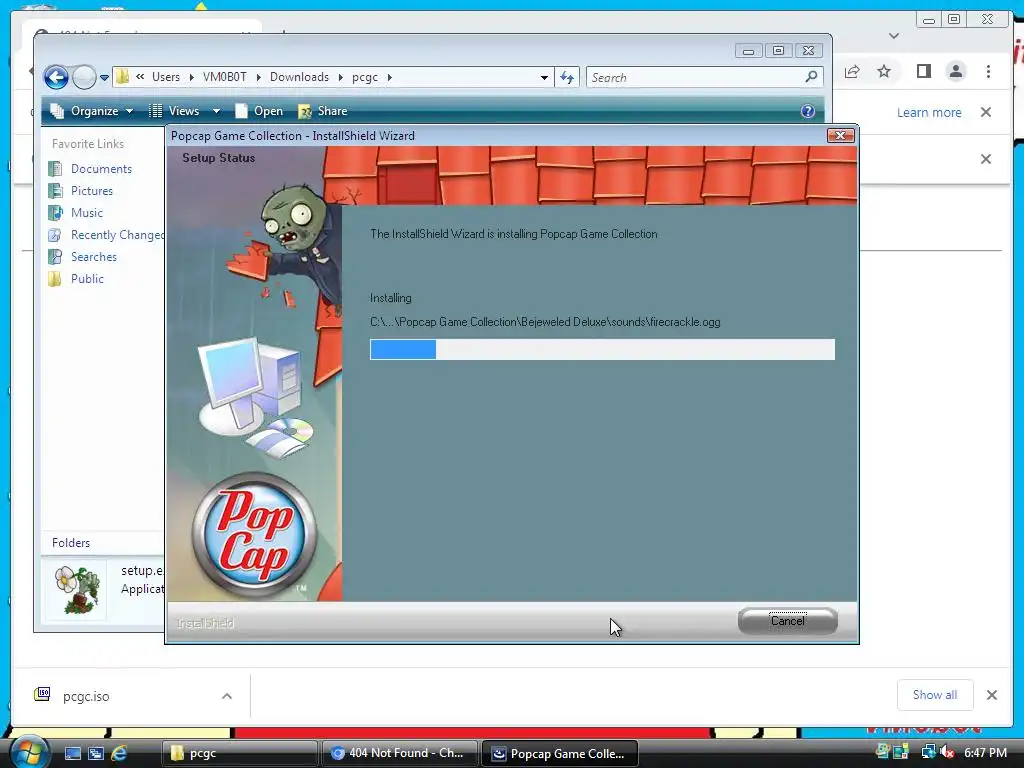Click the Users breadcrumb in the address bar
Screen dimensions: 1024x768
pyautogui.click(x=166, y=77)
